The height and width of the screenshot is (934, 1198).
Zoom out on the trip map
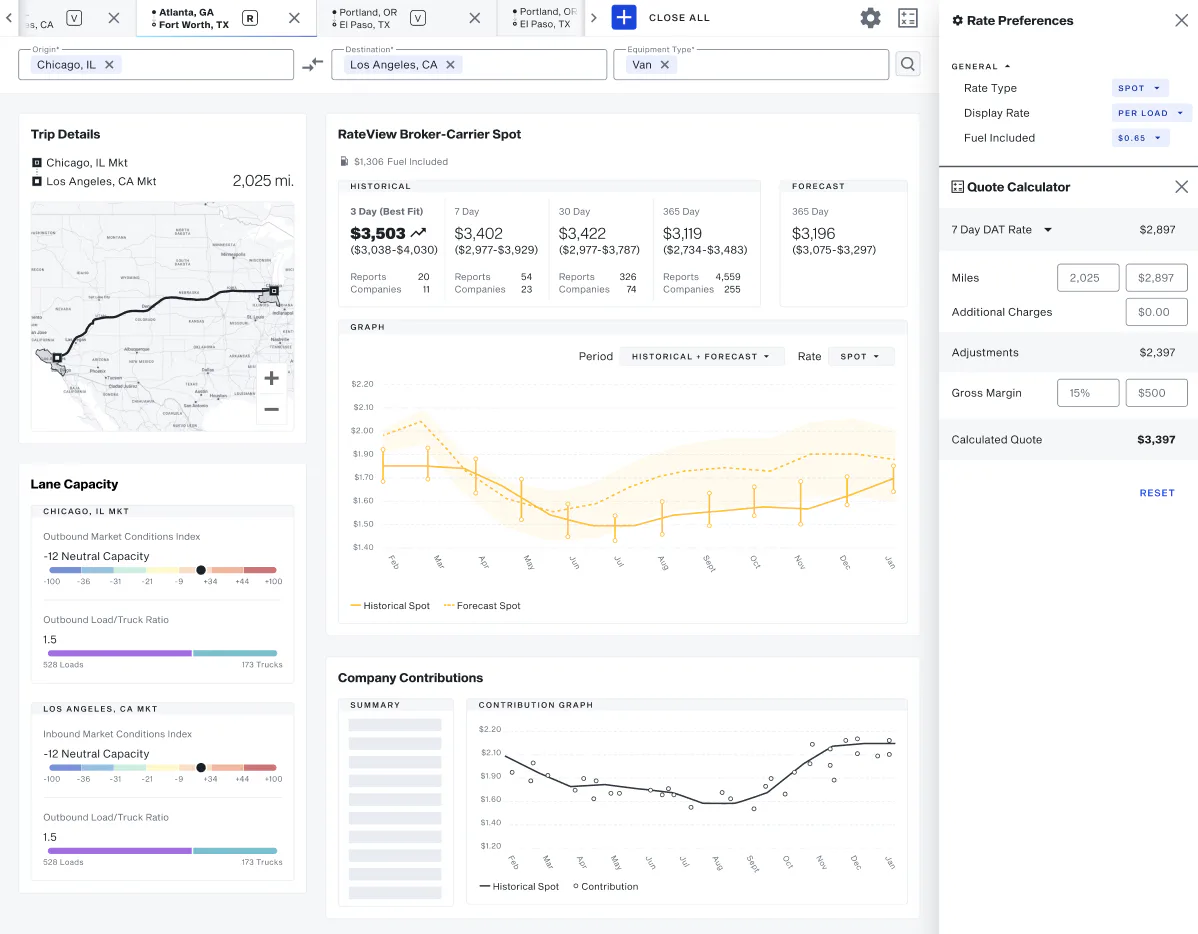pos(271,410)
